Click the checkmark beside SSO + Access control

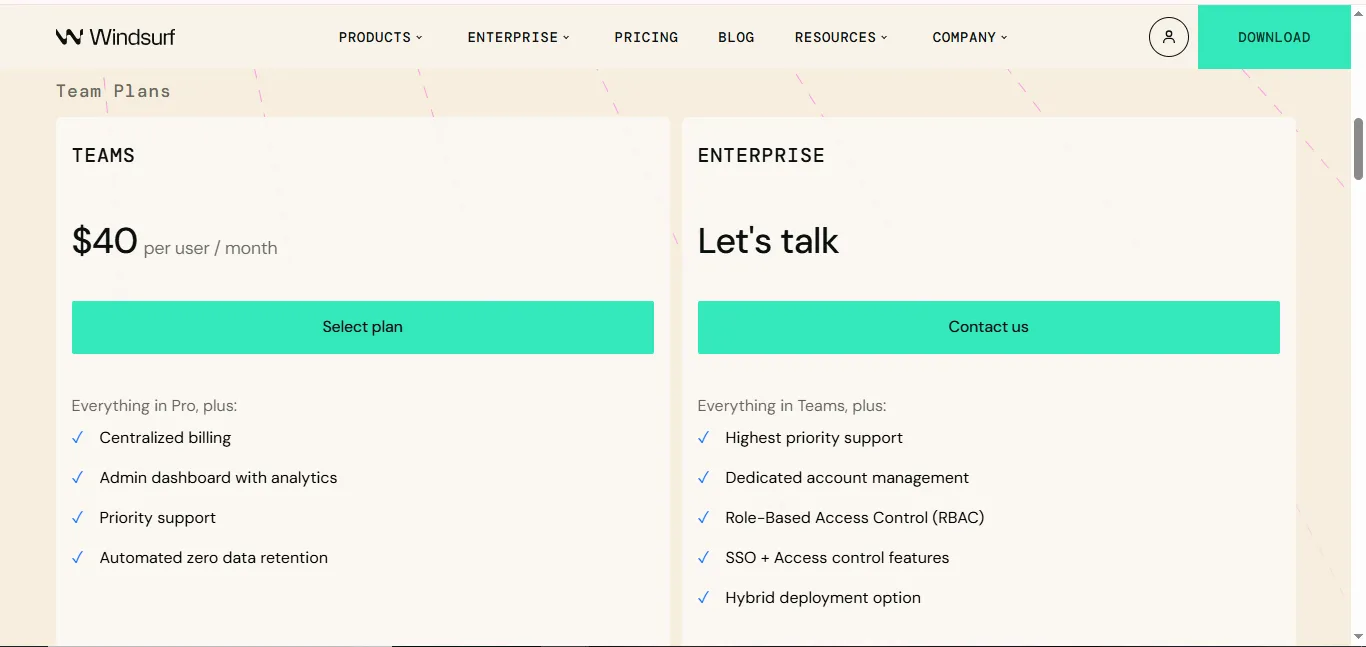(704, 558)
